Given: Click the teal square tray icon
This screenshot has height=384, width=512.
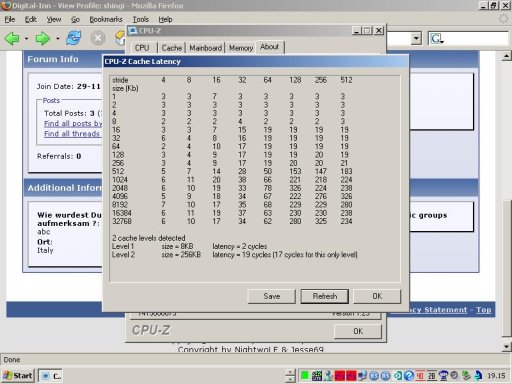Looking at the screenshot, I should [397, 376].
